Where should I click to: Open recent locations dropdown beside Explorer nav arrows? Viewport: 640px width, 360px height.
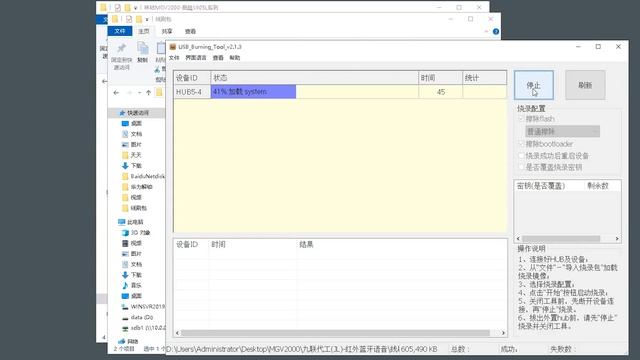pyautogui.click(x=139, y=93)
